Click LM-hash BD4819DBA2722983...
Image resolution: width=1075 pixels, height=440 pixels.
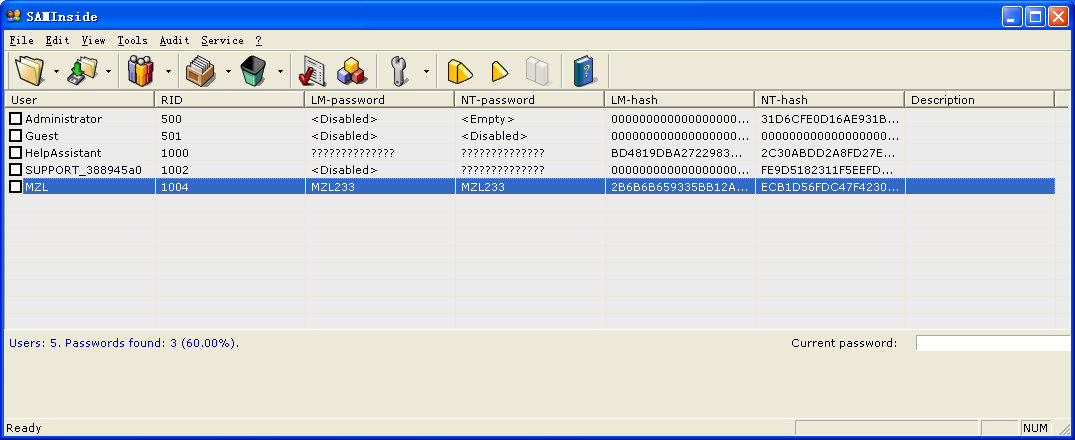[x=679, y=153]
